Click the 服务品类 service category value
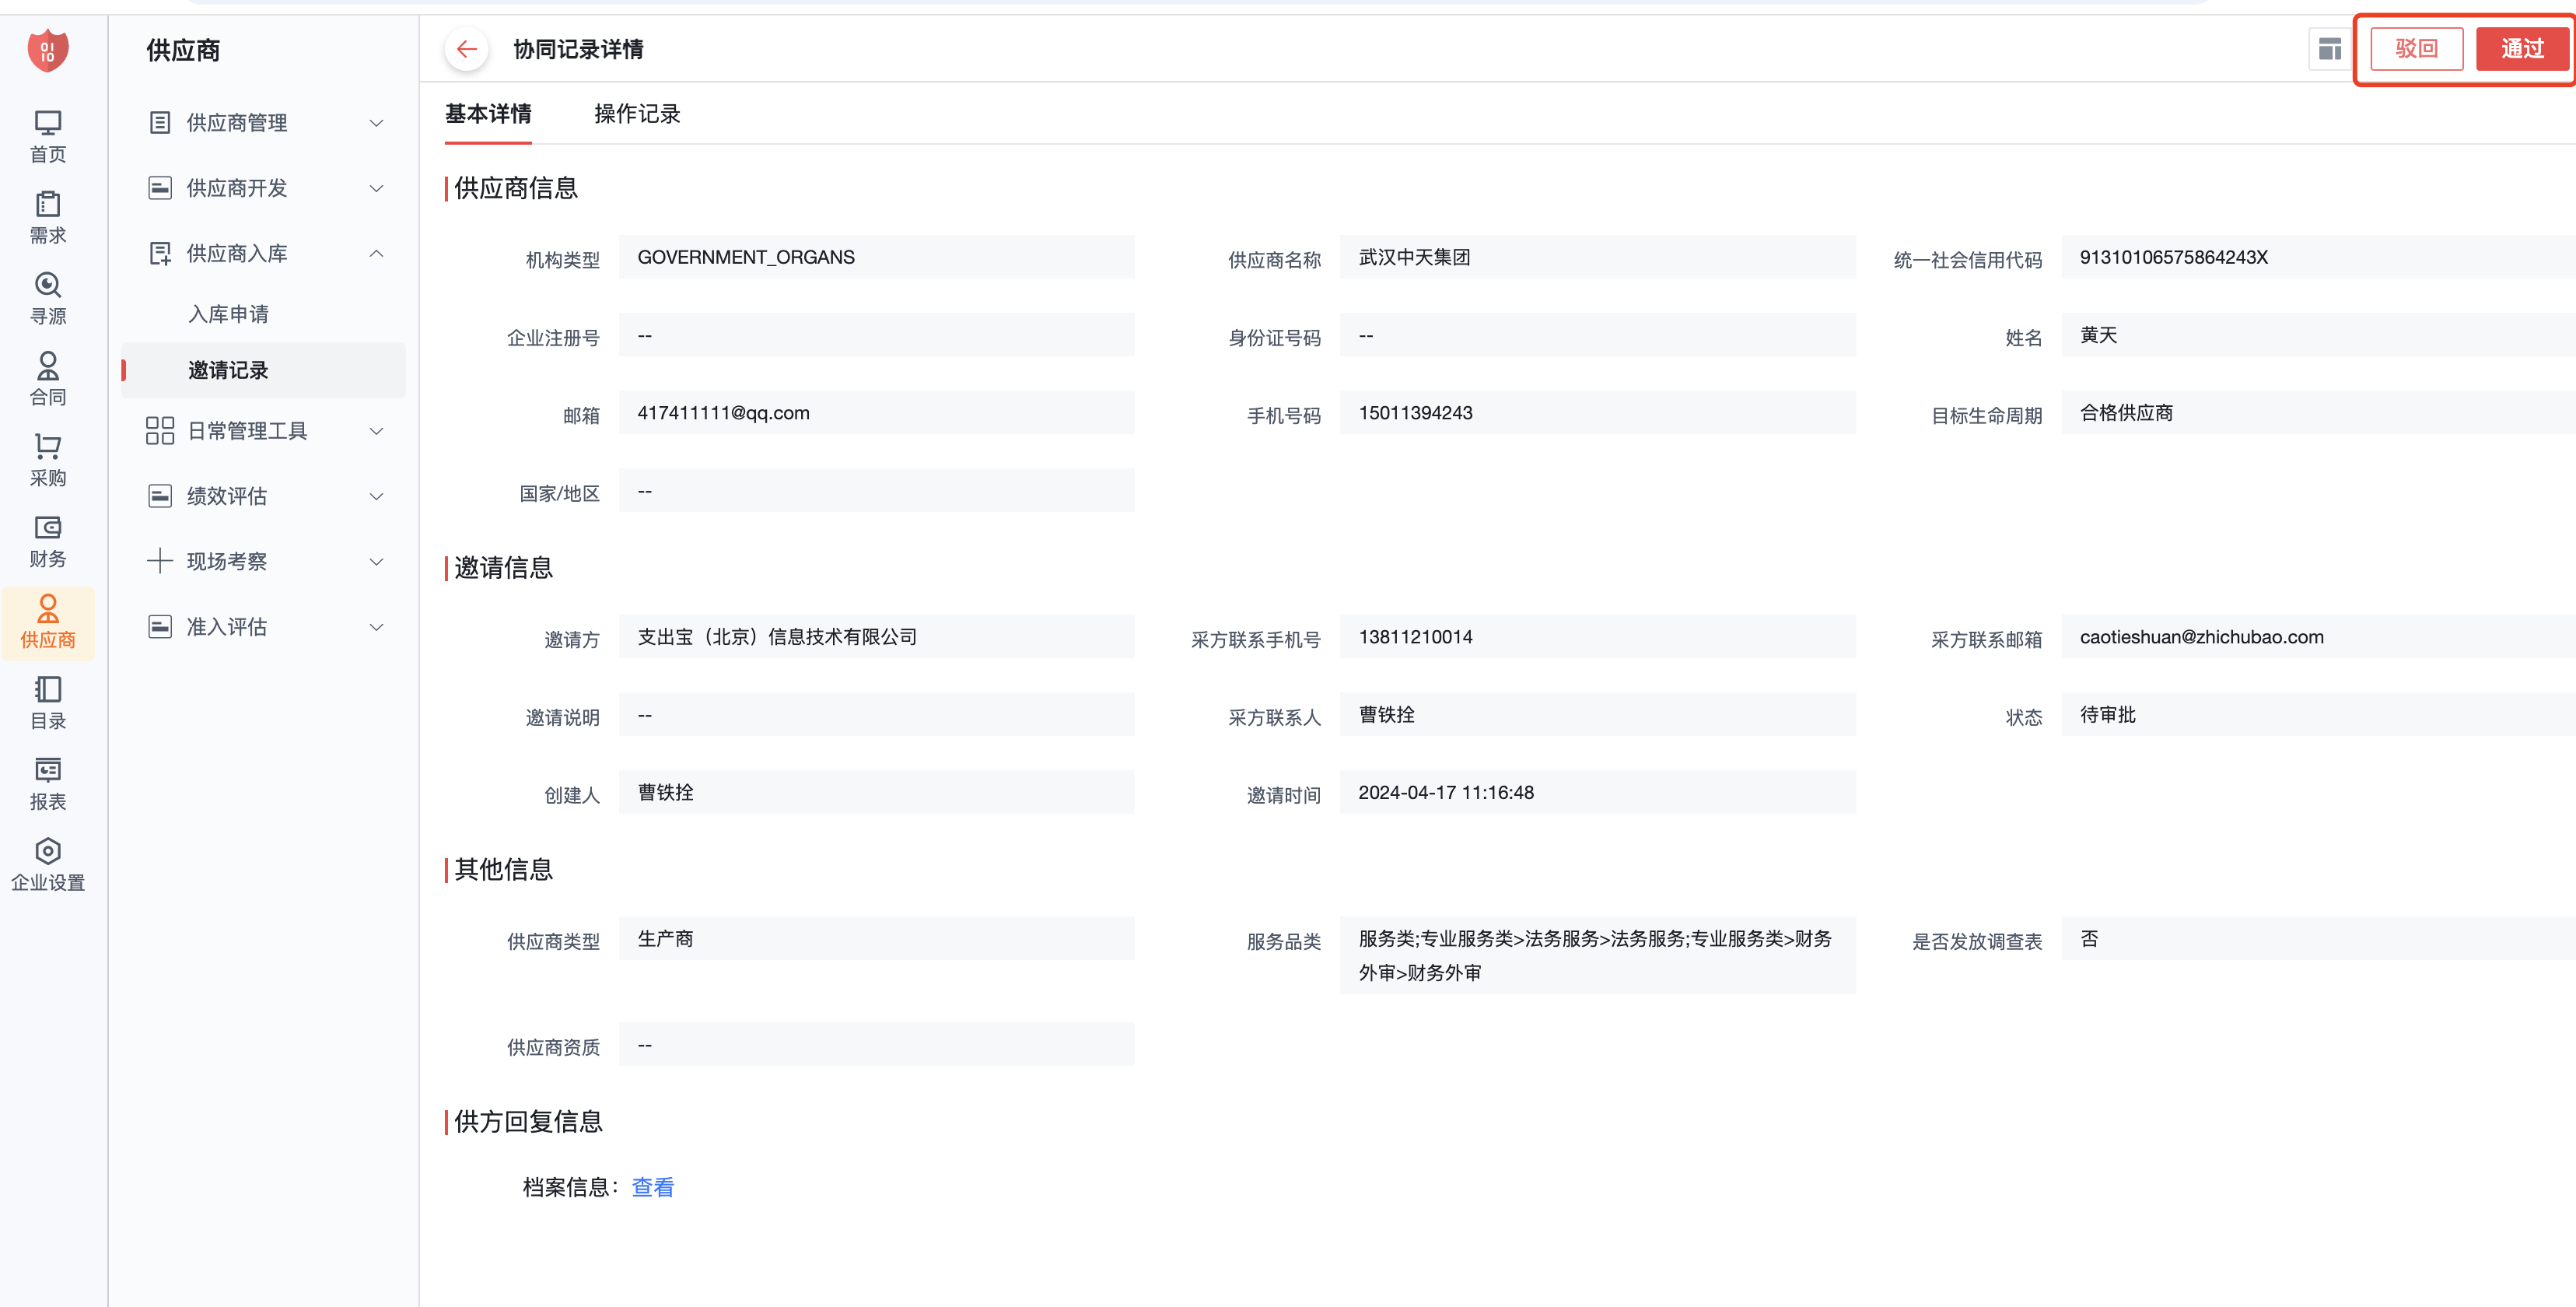Image resolution: width=2576 pixels, height=1307 pixels. [1598, 955]
